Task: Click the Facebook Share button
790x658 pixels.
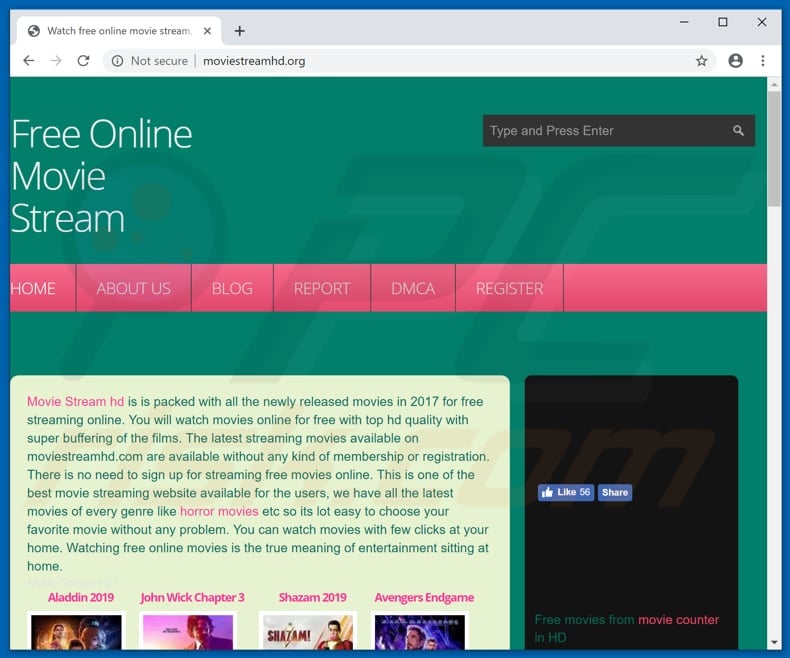Action: (x=615, y=492)
